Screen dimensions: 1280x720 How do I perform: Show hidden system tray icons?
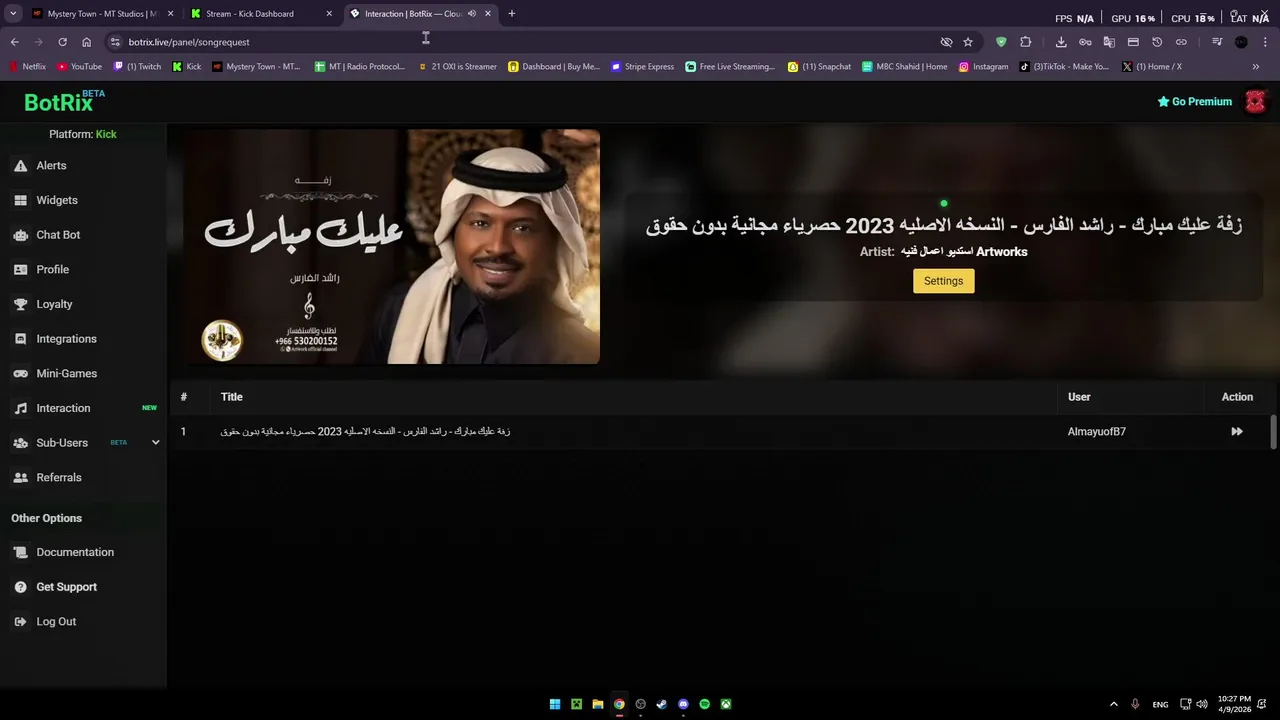click(1114, 704)
